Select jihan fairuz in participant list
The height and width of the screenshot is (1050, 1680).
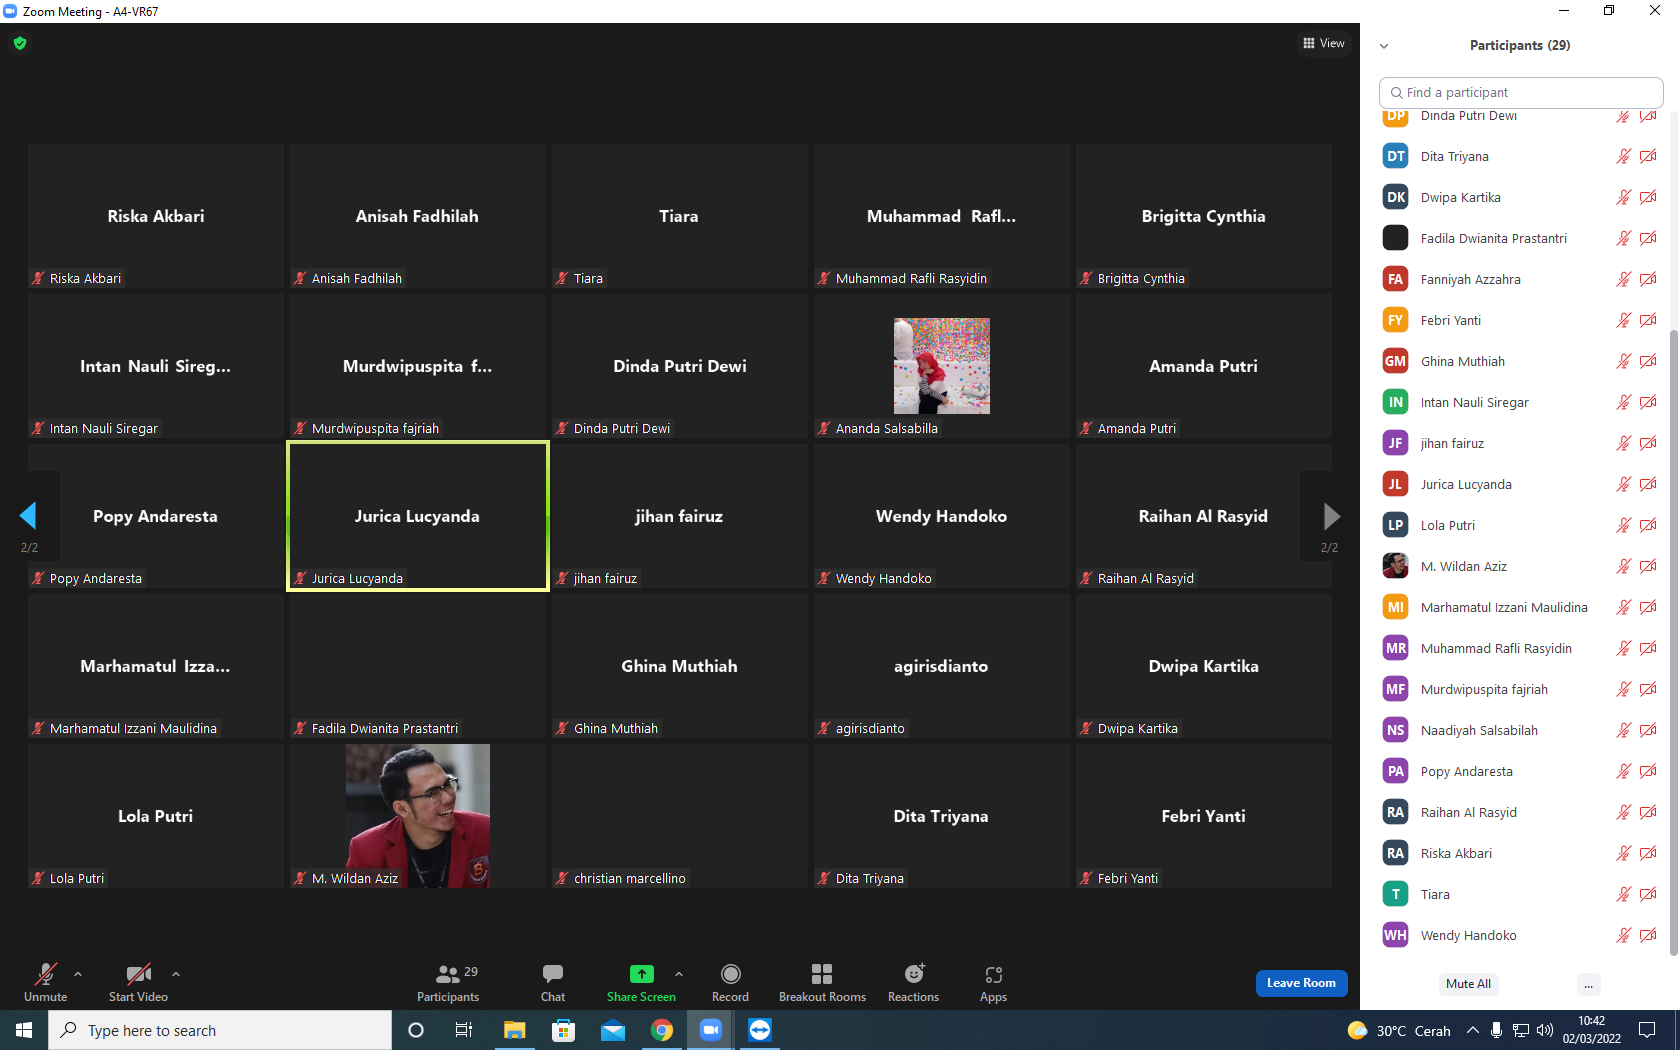[1520, 443]
